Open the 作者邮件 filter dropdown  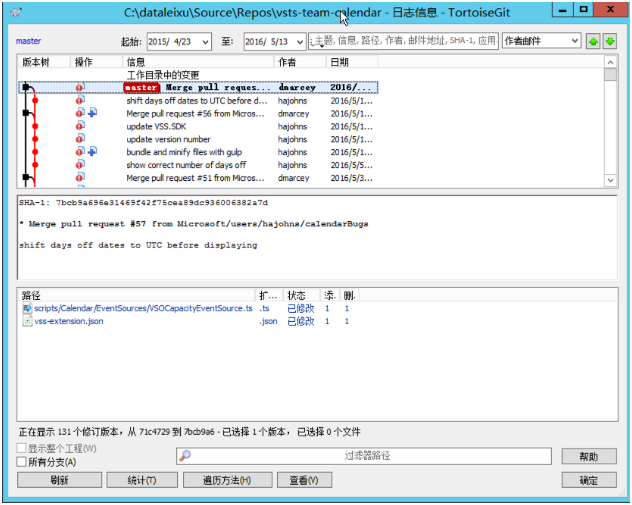(x=575, y=41)
